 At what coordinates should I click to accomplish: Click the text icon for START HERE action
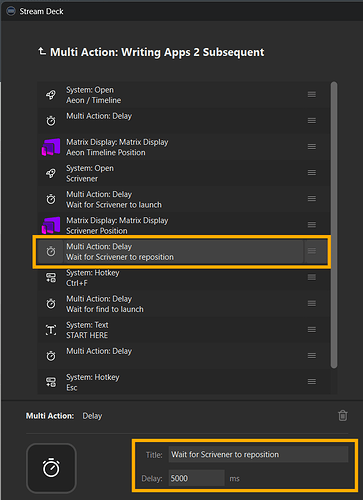(x=51, y=330)
